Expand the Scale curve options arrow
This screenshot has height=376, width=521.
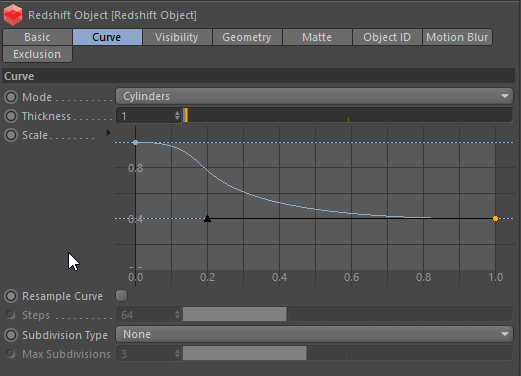pos(108,133)
